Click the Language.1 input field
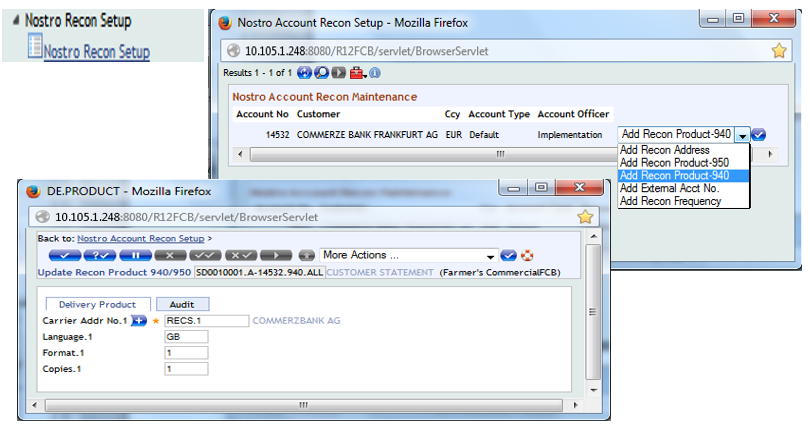The width and height of the screenshot is (810, 444). tap(186, 337)
